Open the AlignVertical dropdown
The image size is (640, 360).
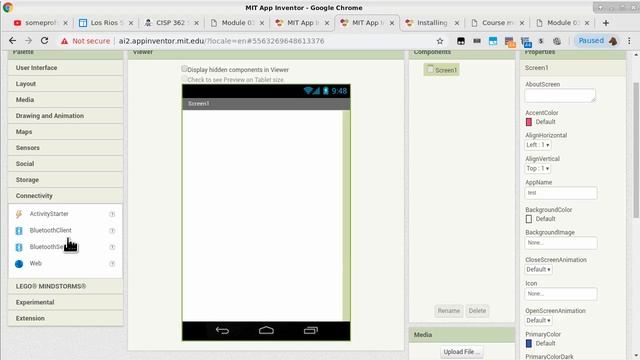point(538,168)
